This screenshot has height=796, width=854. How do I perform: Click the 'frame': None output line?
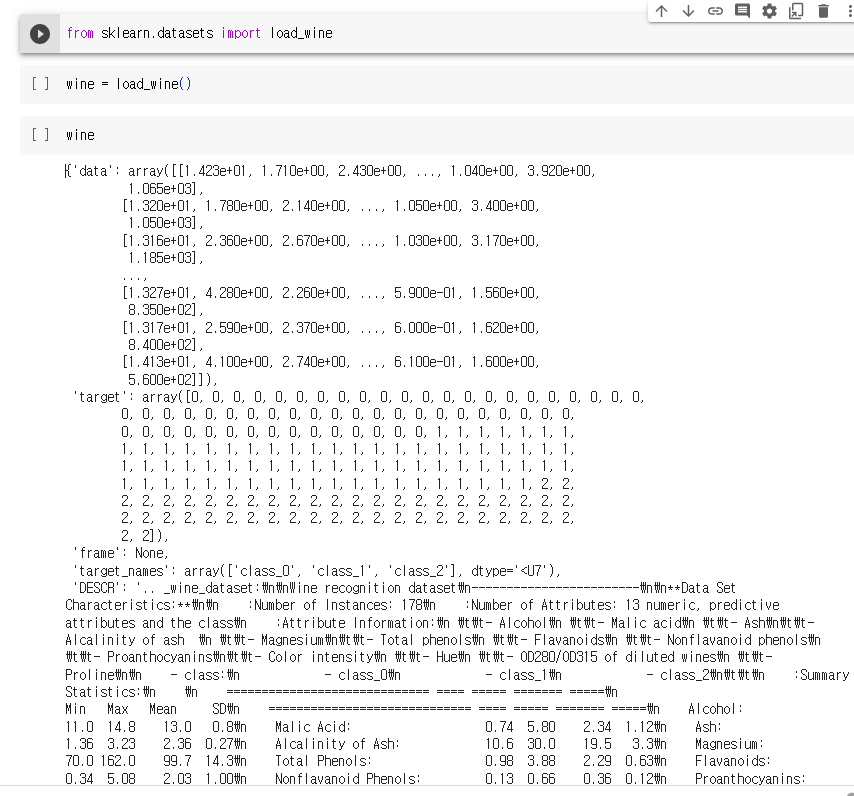[x=121, y=553]
